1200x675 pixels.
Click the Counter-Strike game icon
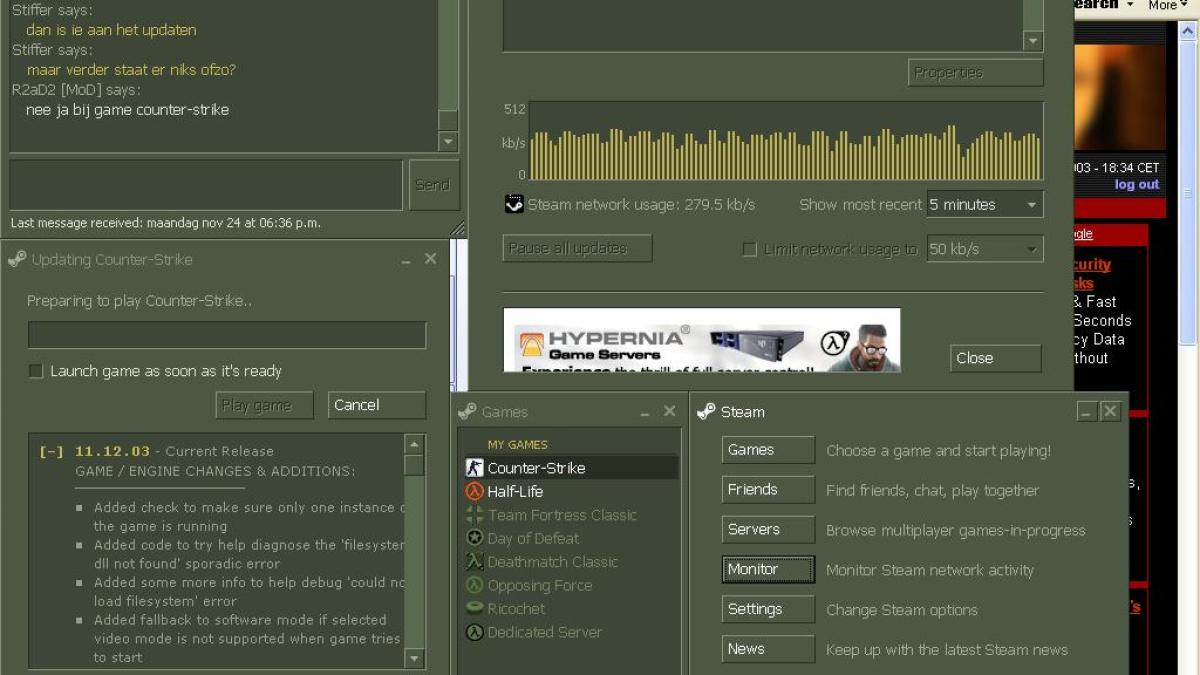(475, 468)
